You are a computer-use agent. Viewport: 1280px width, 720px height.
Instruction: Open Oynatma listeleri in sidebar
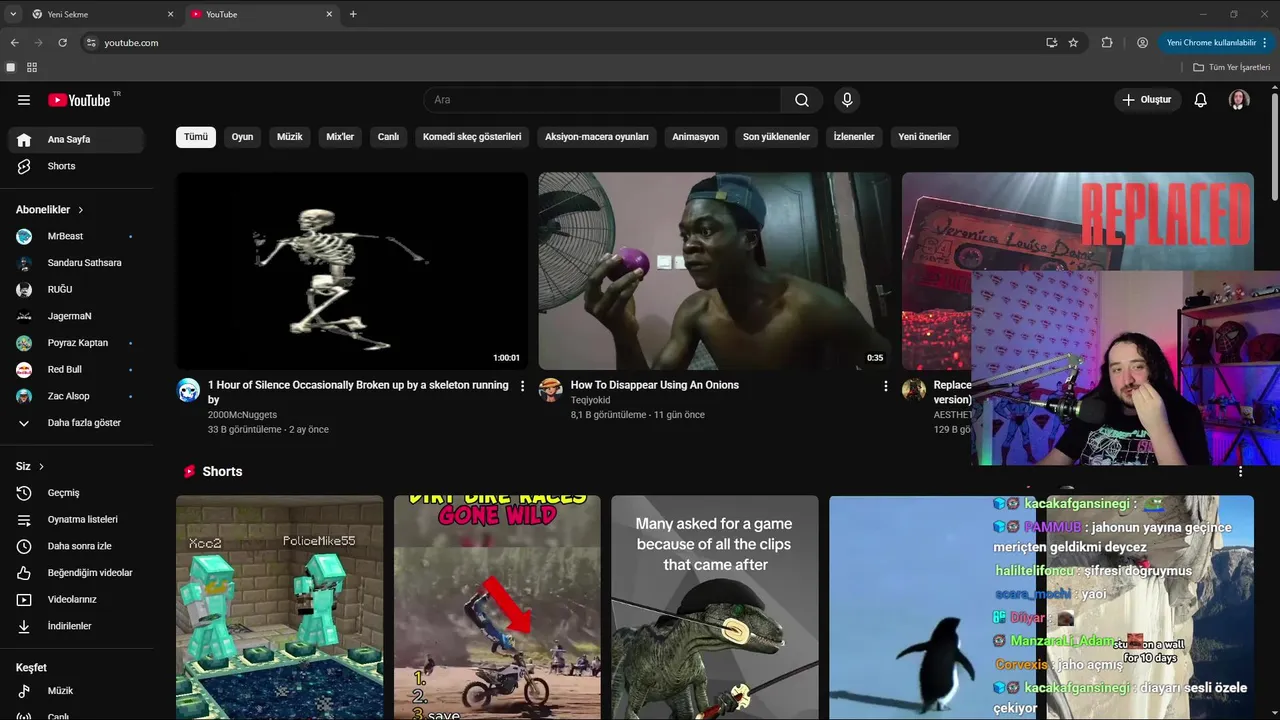[76, 520]
